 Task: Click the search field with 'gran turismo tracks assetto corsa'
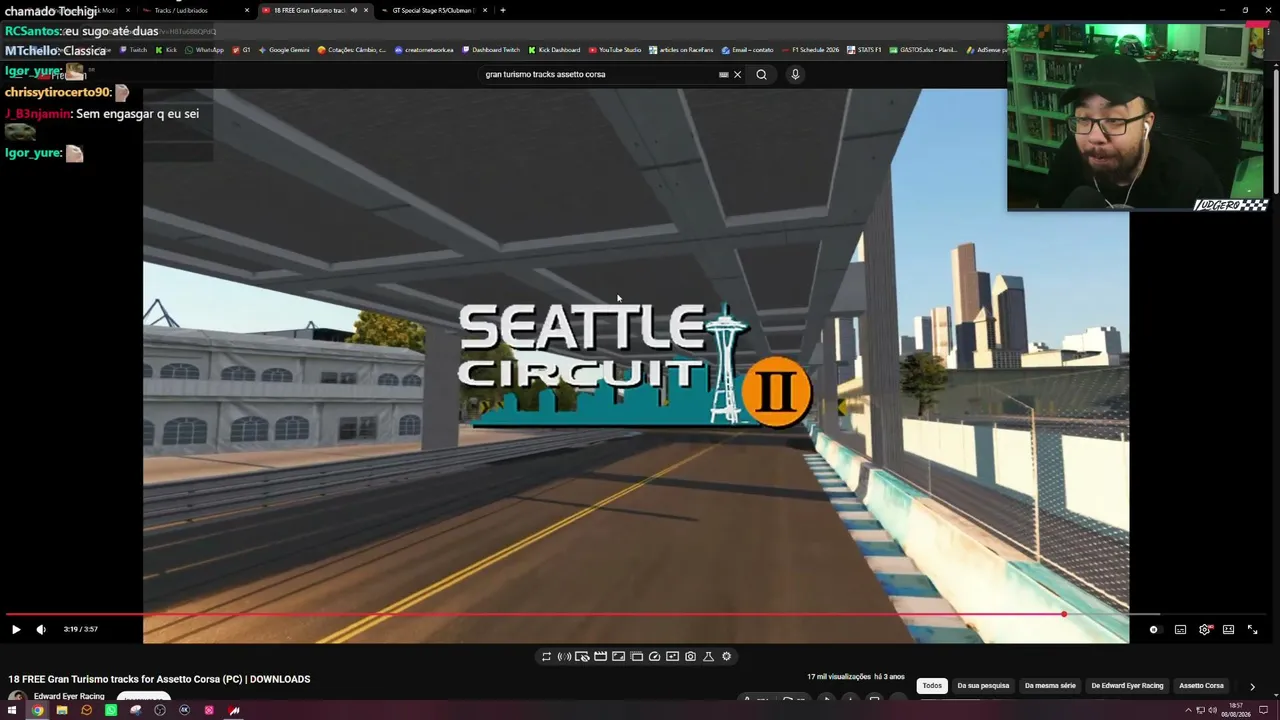coord(598,74)
